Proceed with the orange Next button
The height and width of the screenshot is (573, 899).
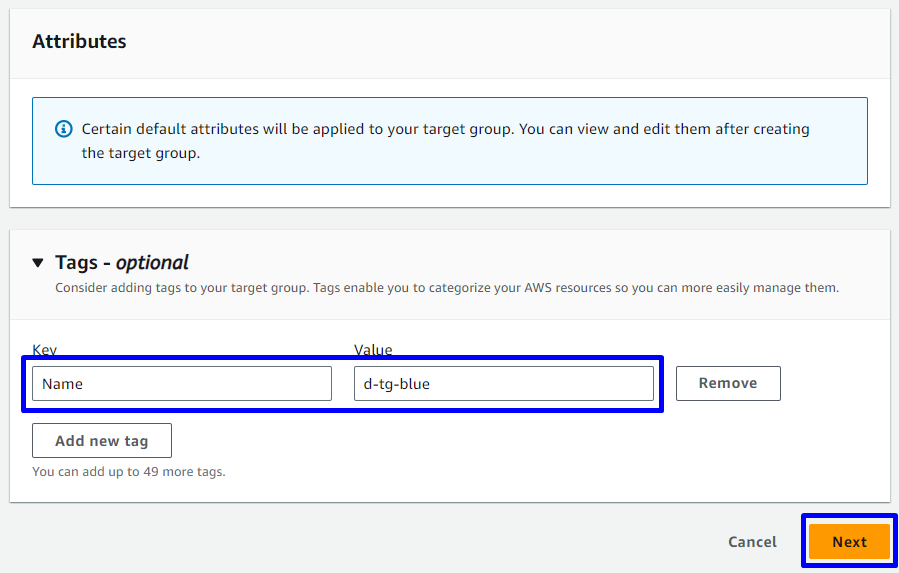click(x=849, y=542)
